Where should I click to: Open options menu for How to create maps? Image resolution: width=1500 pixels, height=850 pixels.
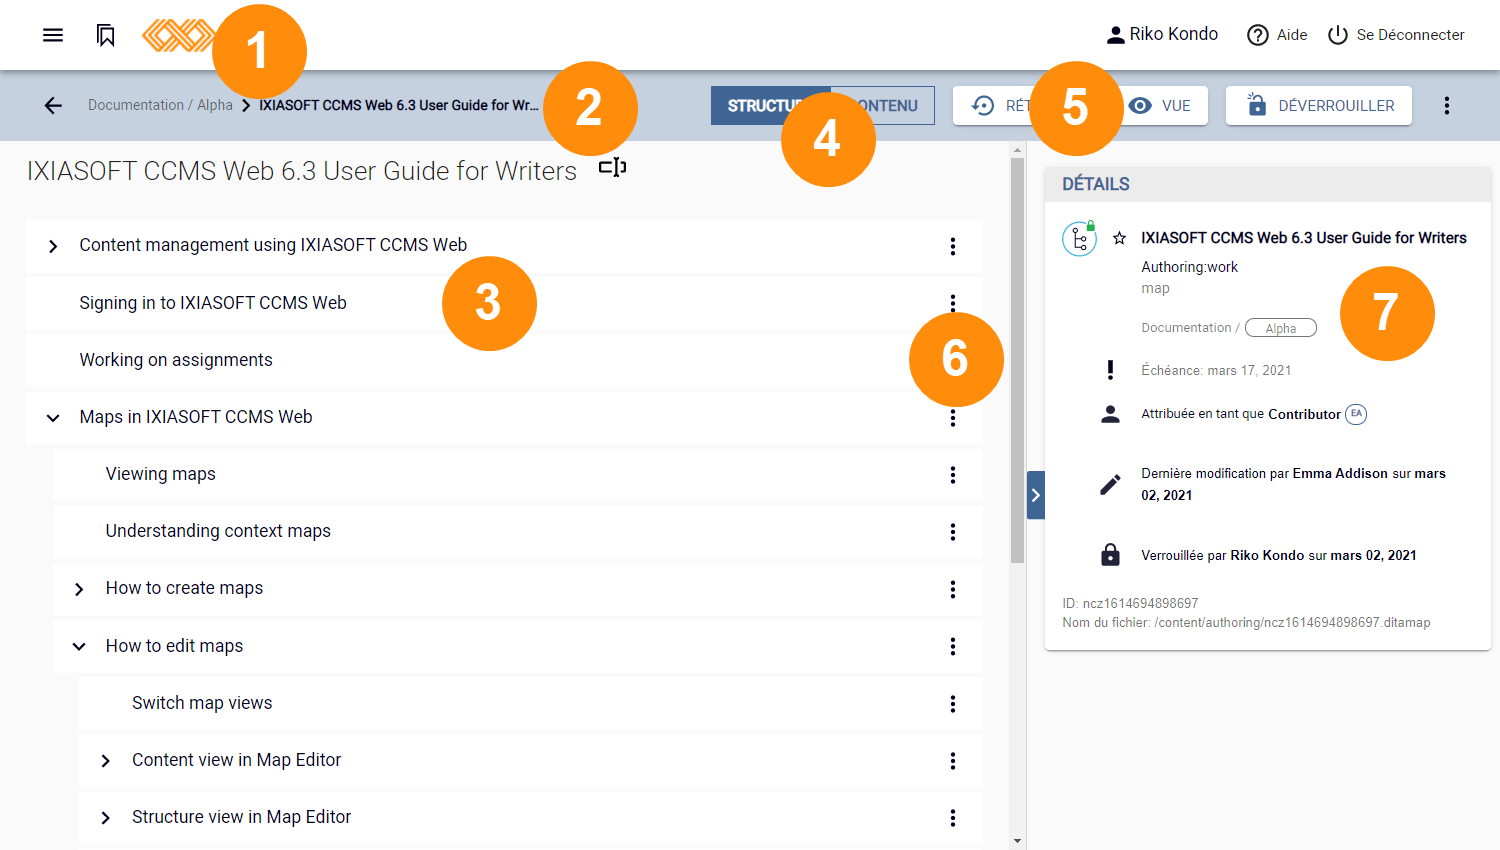952,589
